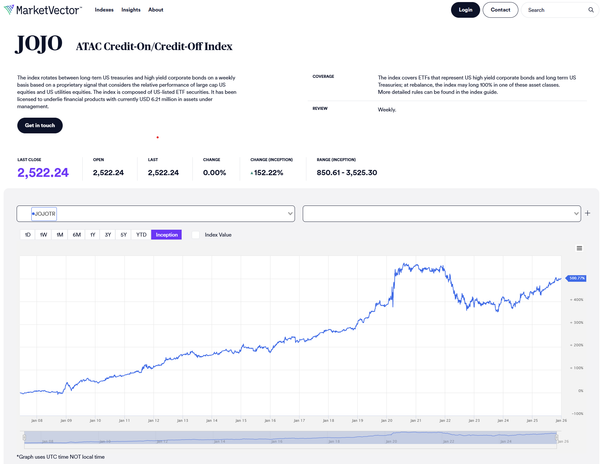Click the Get in touch button
Screen dimensions: 600x464
tap(40, 125)
